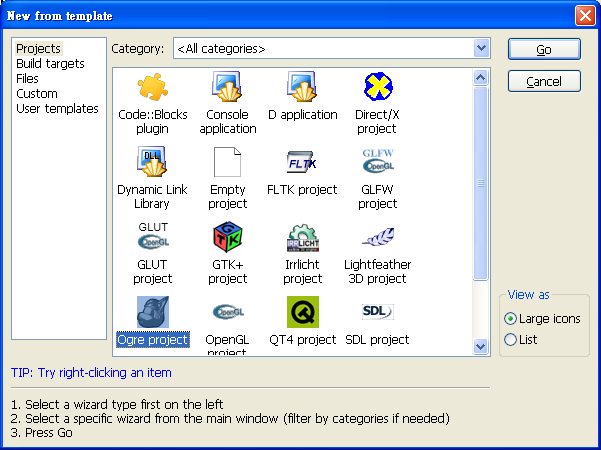This screenshot has width=601, height=450.
Task: Select the SDL project icon
Action: [x=378, y=311]
